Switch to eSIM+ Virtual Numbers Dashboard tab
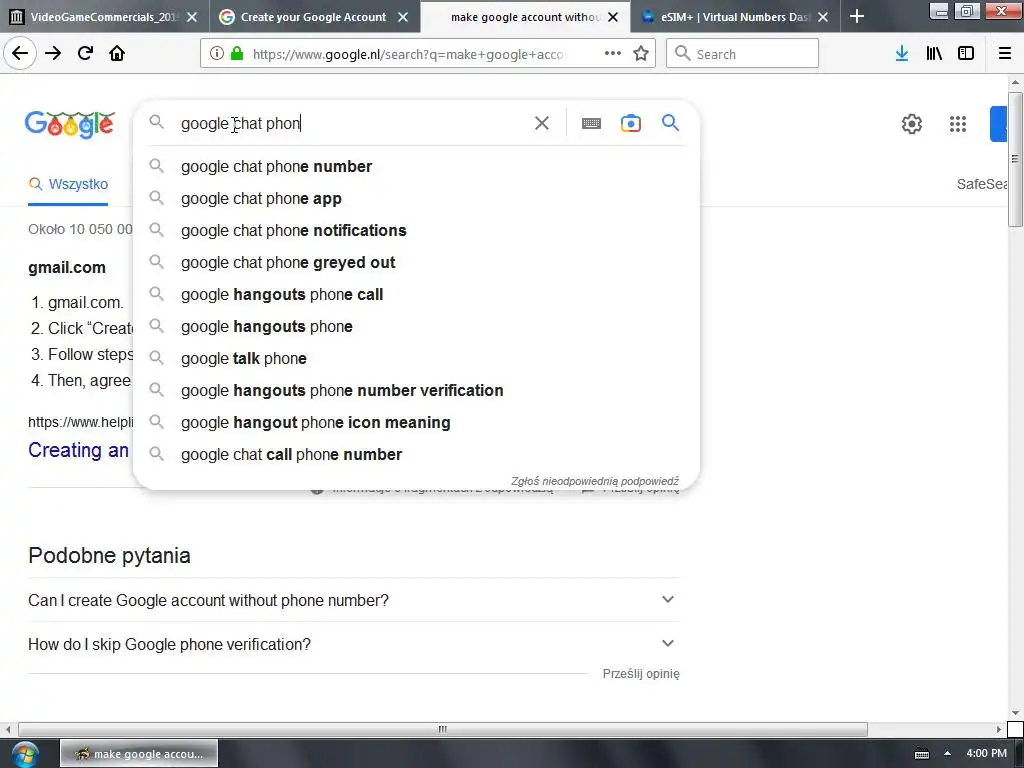Image resolution: width=1024 pixels, height=768 pixels. 735,17
